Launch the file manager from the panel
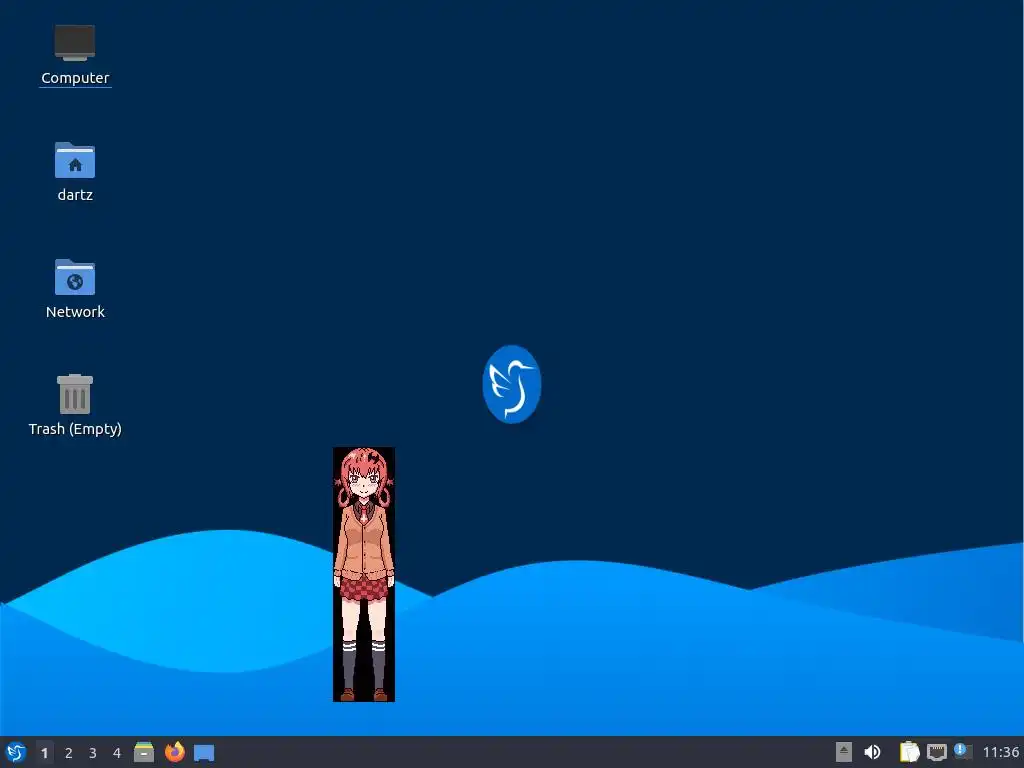 tap(144, 752)
